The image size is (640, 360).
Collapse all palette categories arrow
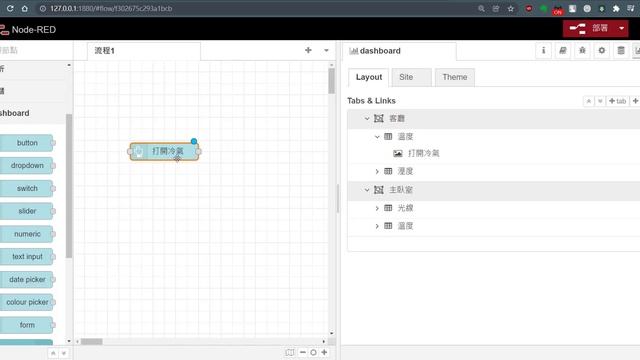53,353
